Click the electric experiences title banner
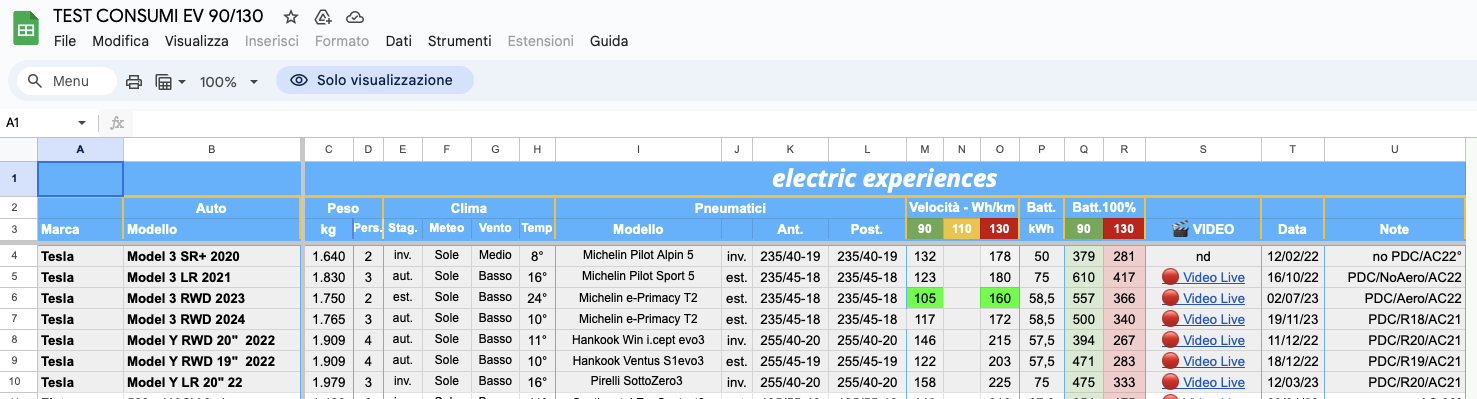 pos(884,179)
